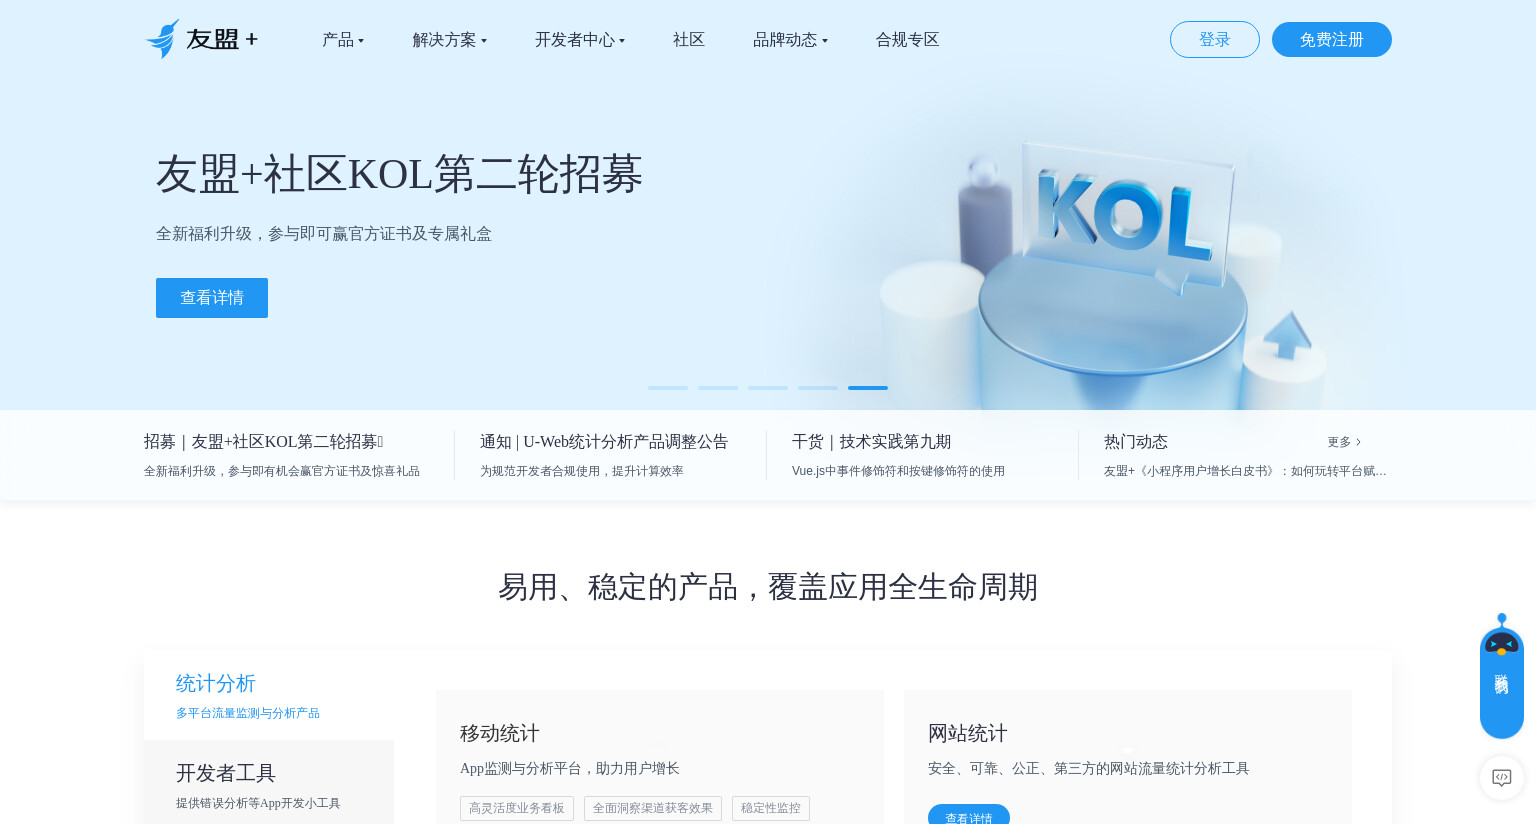Select the first carousel slide indicator
The width and height of the screenshot is (1536, 824).
tap(668, 388)
